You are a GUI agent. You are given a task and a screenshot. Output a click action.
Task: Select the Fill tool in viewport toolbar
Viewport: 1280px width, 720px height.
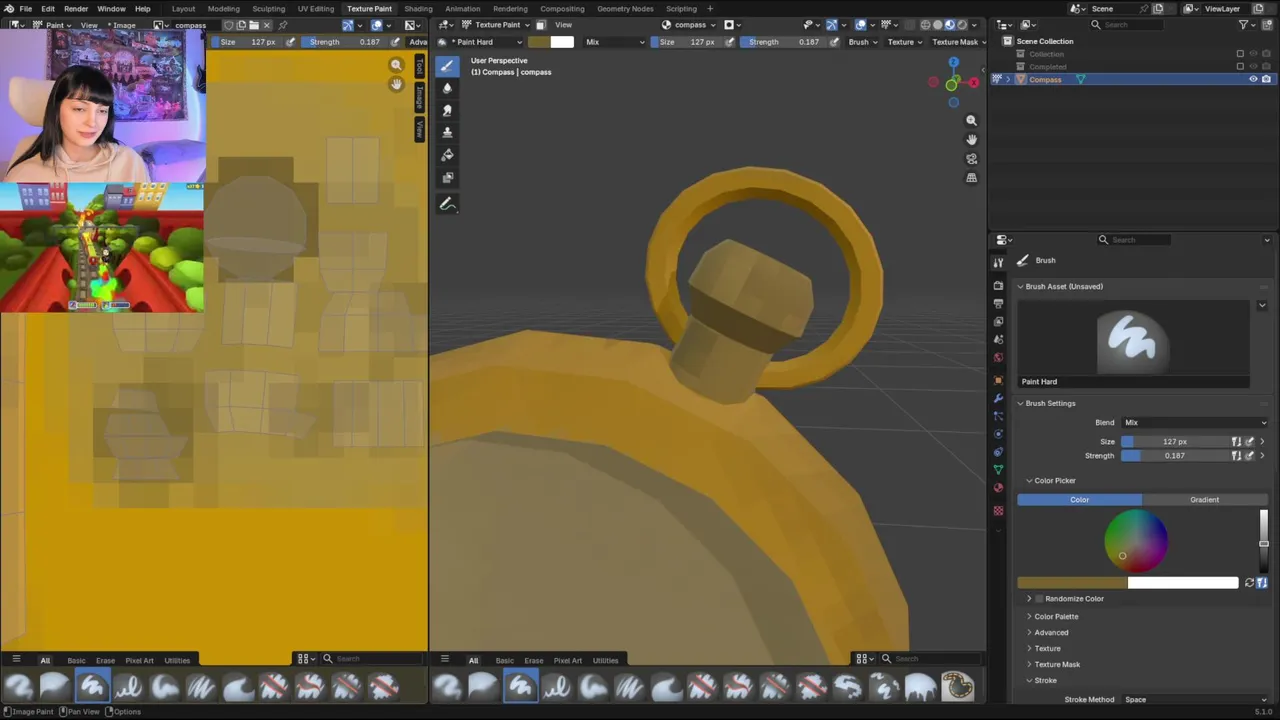447,154
